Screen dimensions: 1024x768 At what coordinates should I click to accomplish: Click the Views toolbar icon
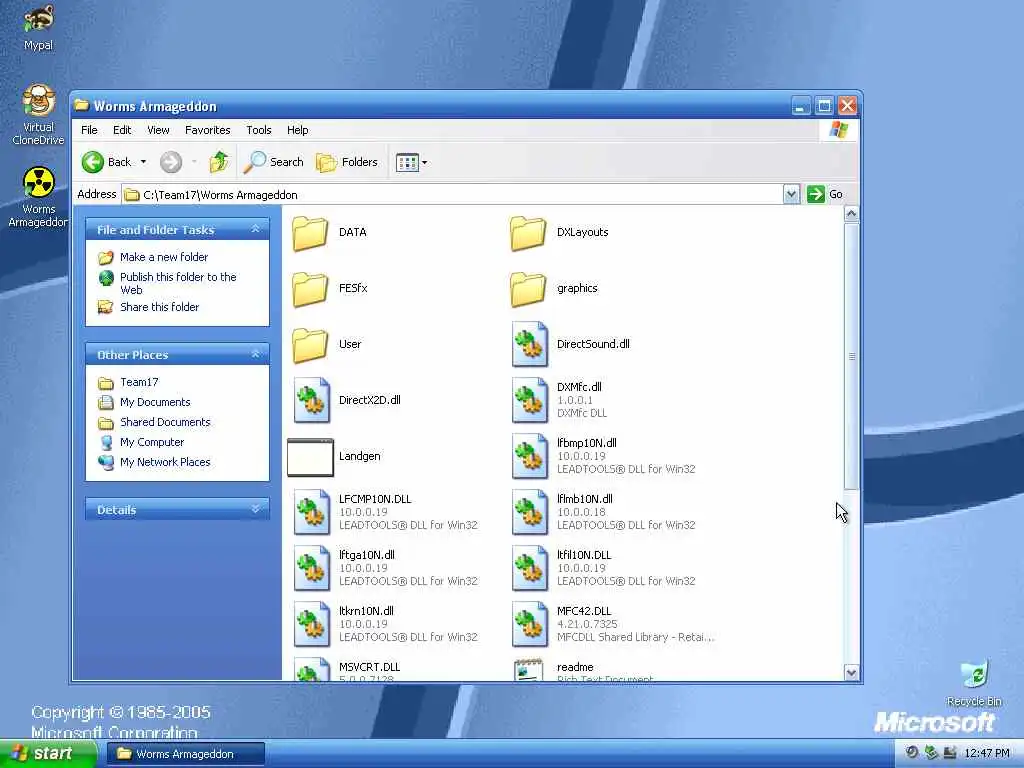point(407,162)
